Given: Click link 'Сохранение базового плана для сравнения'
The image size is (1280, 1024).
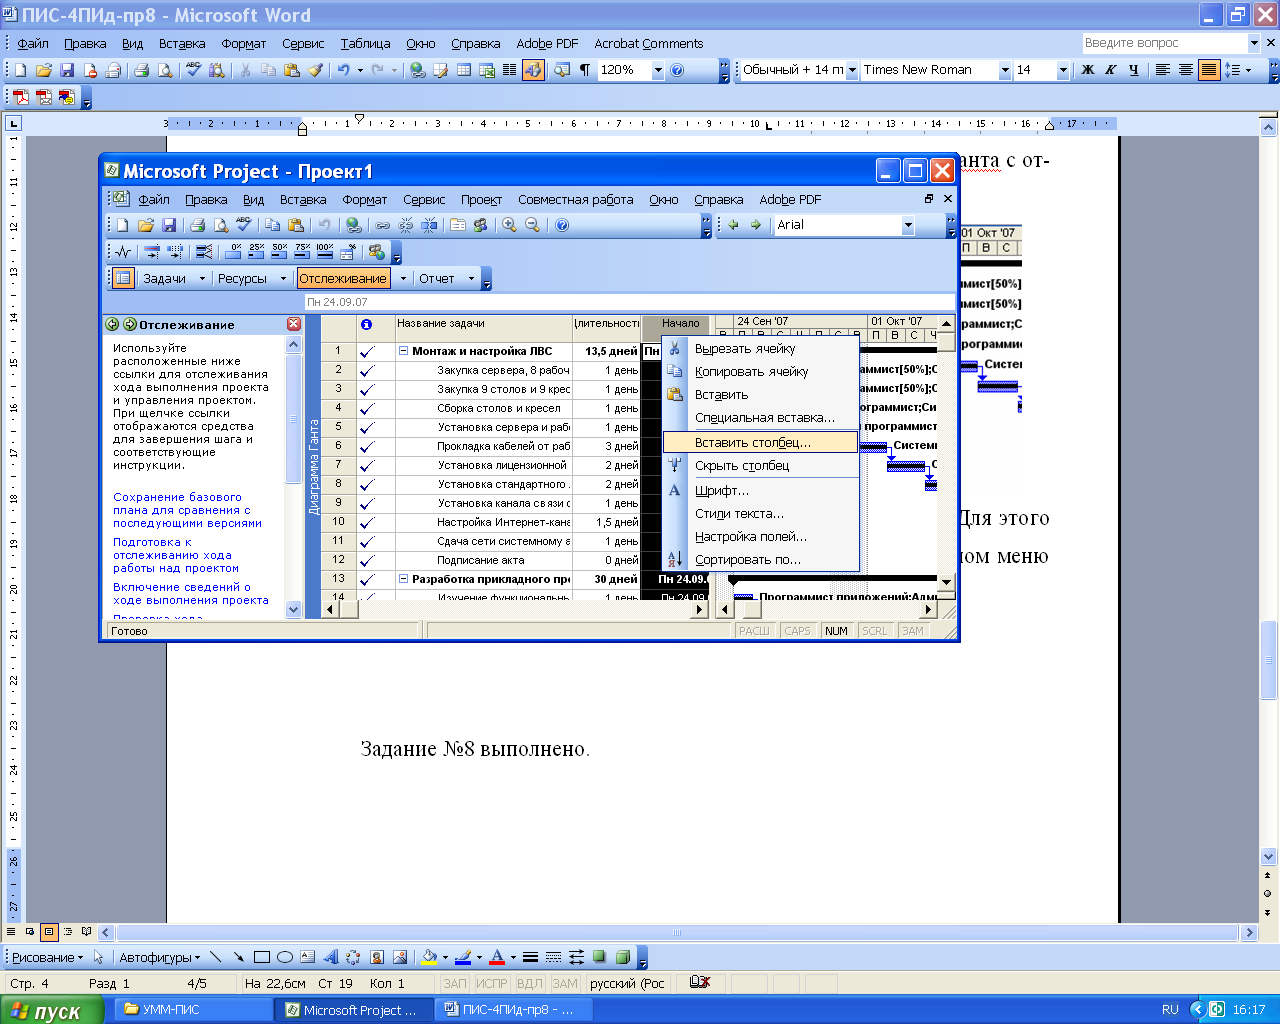Looking at the screenshot, I should [x=187, y=510].
